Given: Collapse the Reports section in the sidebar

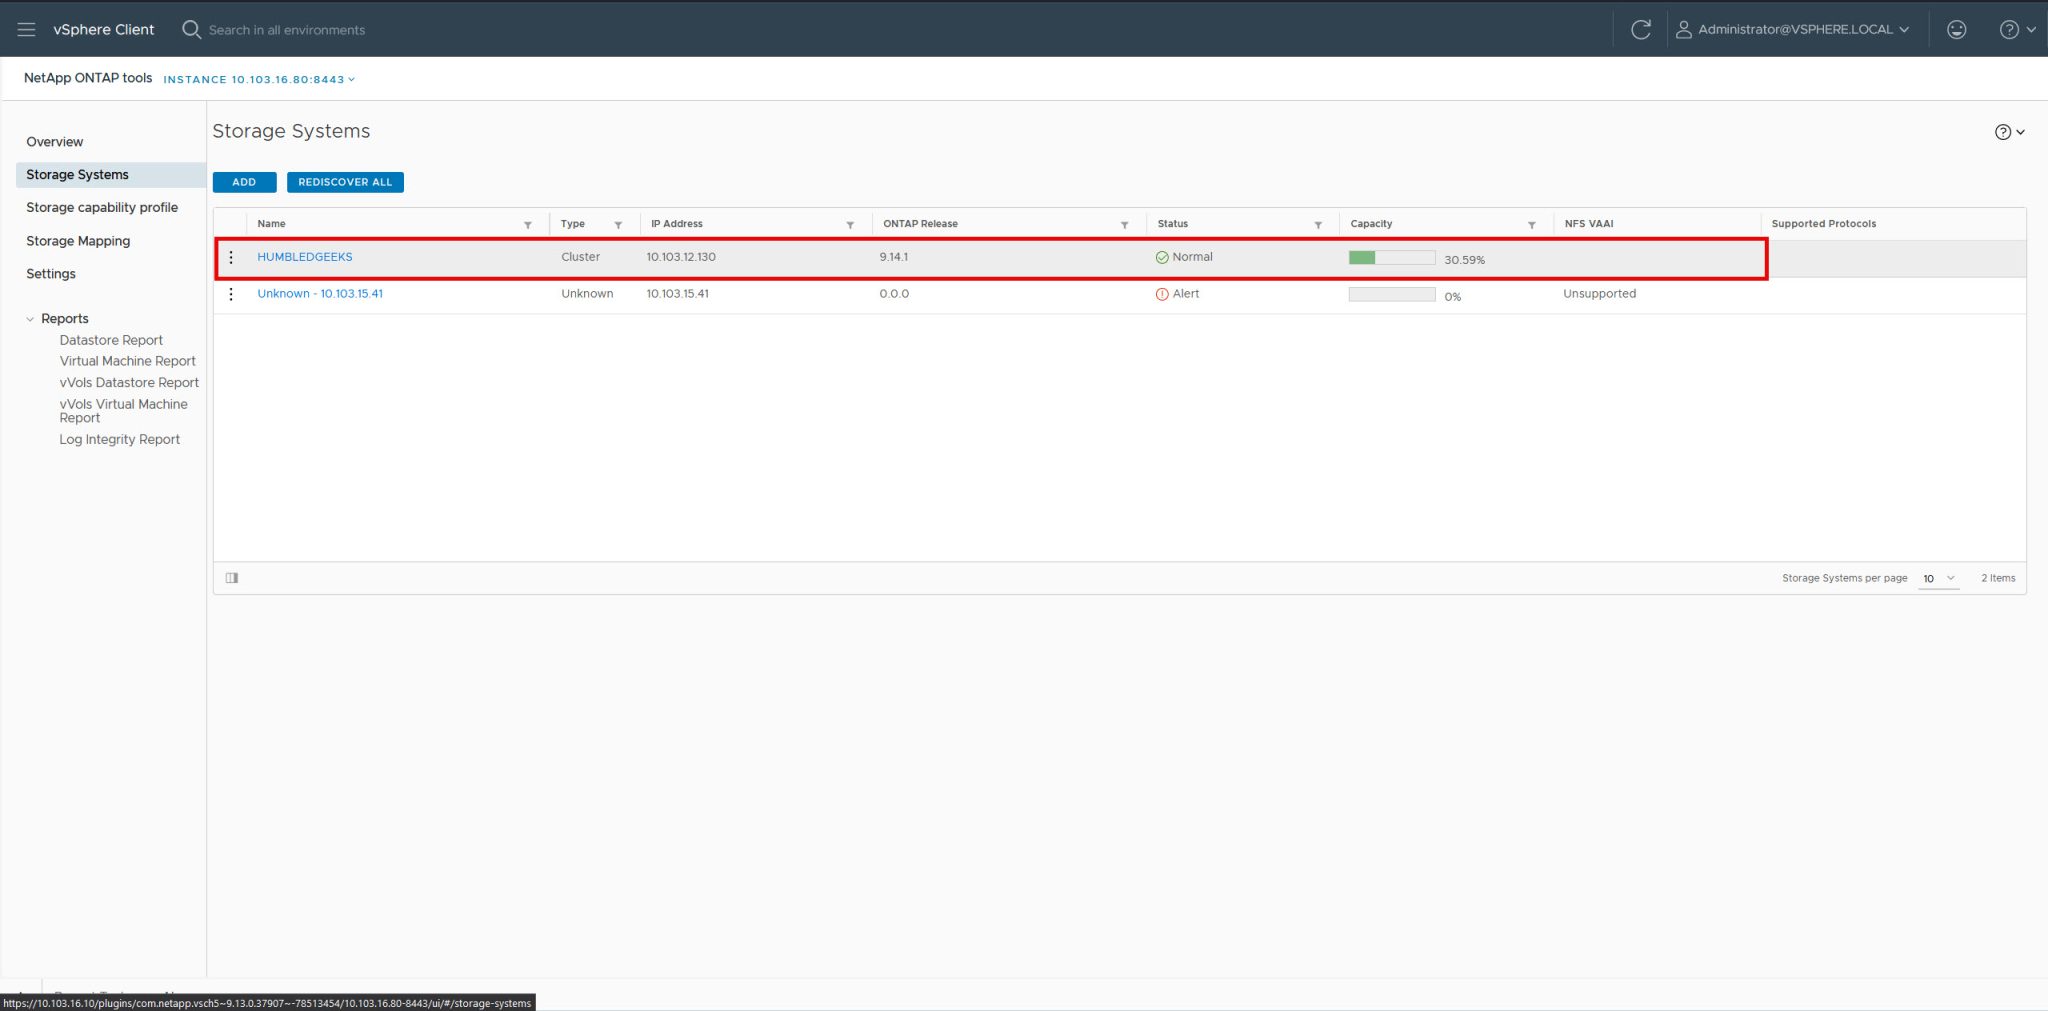Looking at the screenshot, I should [29, 318].
